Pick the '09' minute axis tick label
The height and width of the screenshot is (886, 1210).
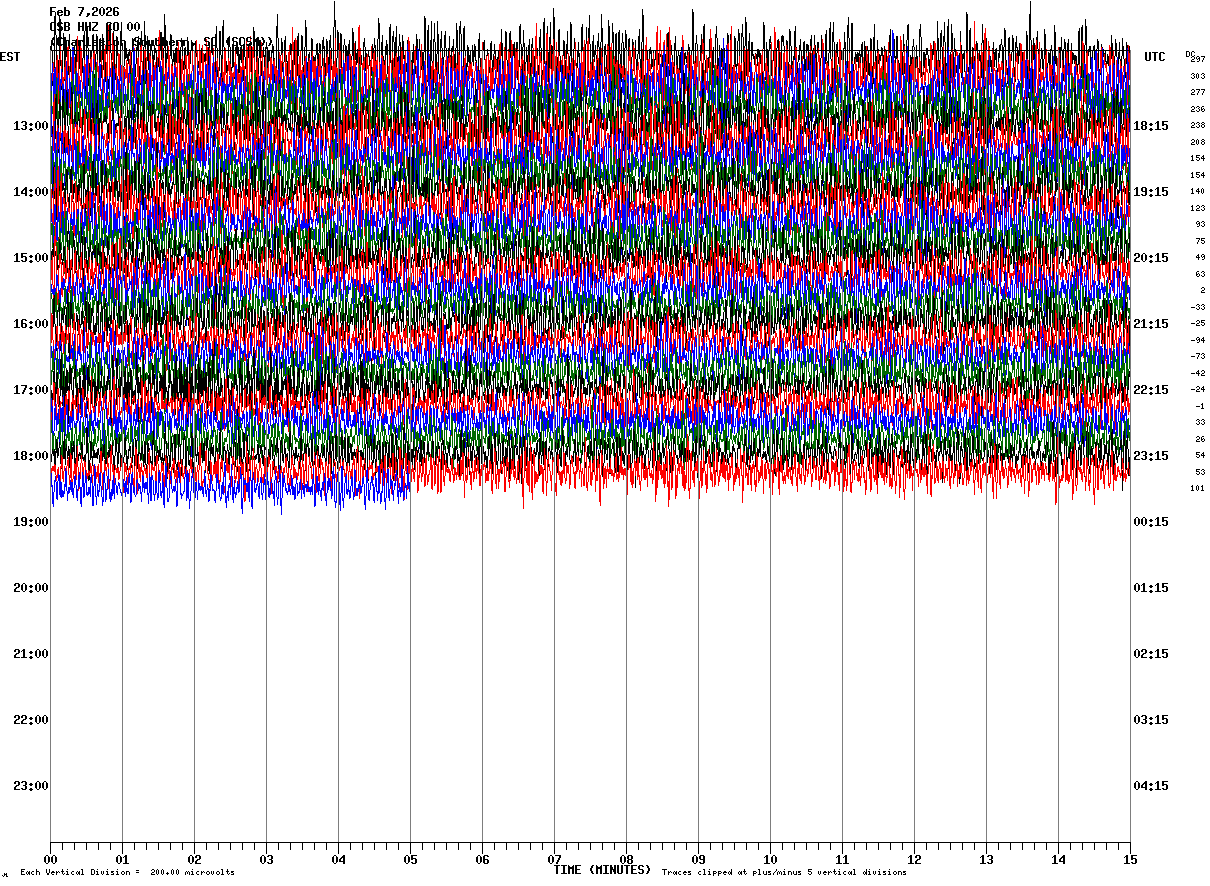698,860
